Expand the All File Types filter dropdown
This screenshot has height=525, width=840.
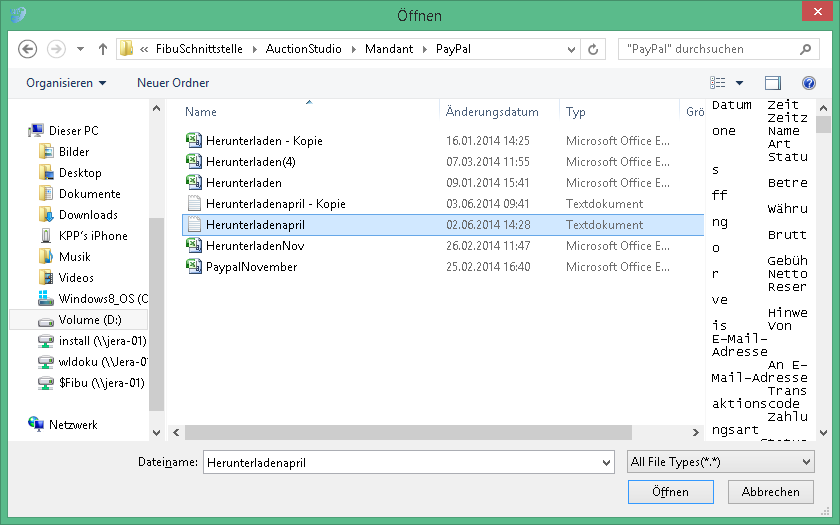click(x=720, y=462)
